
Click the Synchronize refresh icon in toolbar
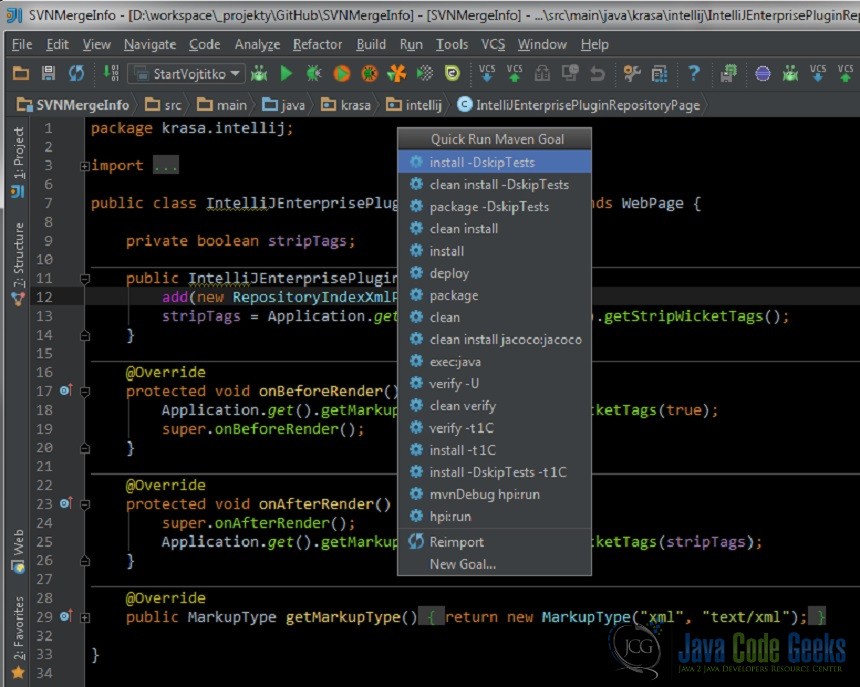click(76, 73)
